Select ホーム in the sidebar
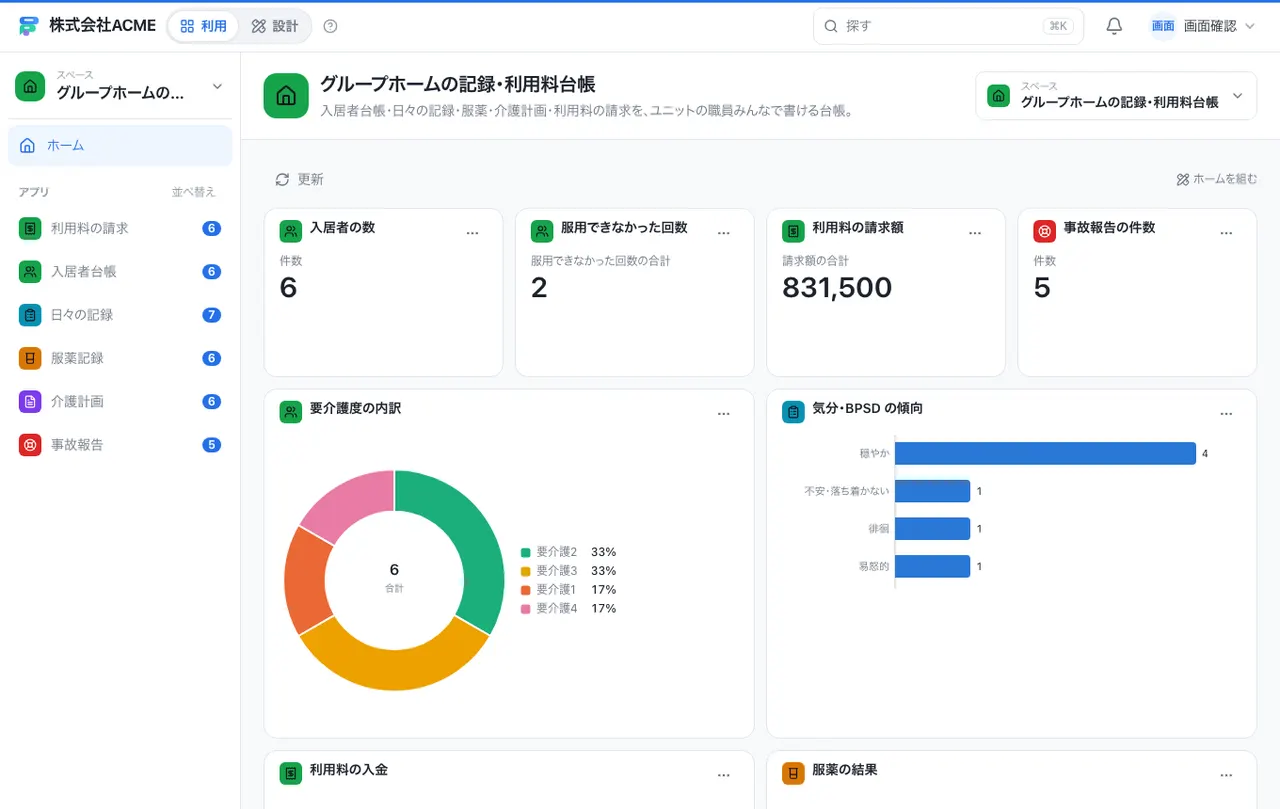 (120, 146)
